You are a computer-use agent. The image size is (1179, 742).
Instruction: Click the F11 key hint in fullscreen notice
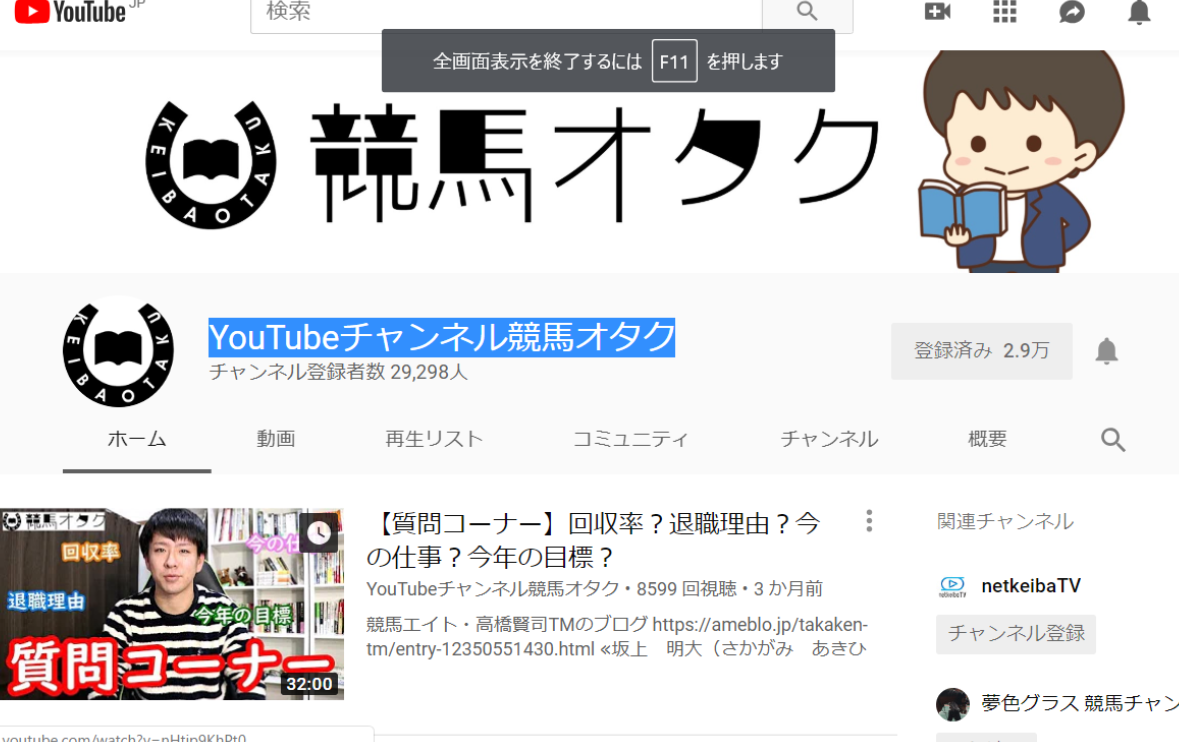click(x=674, y=61)
